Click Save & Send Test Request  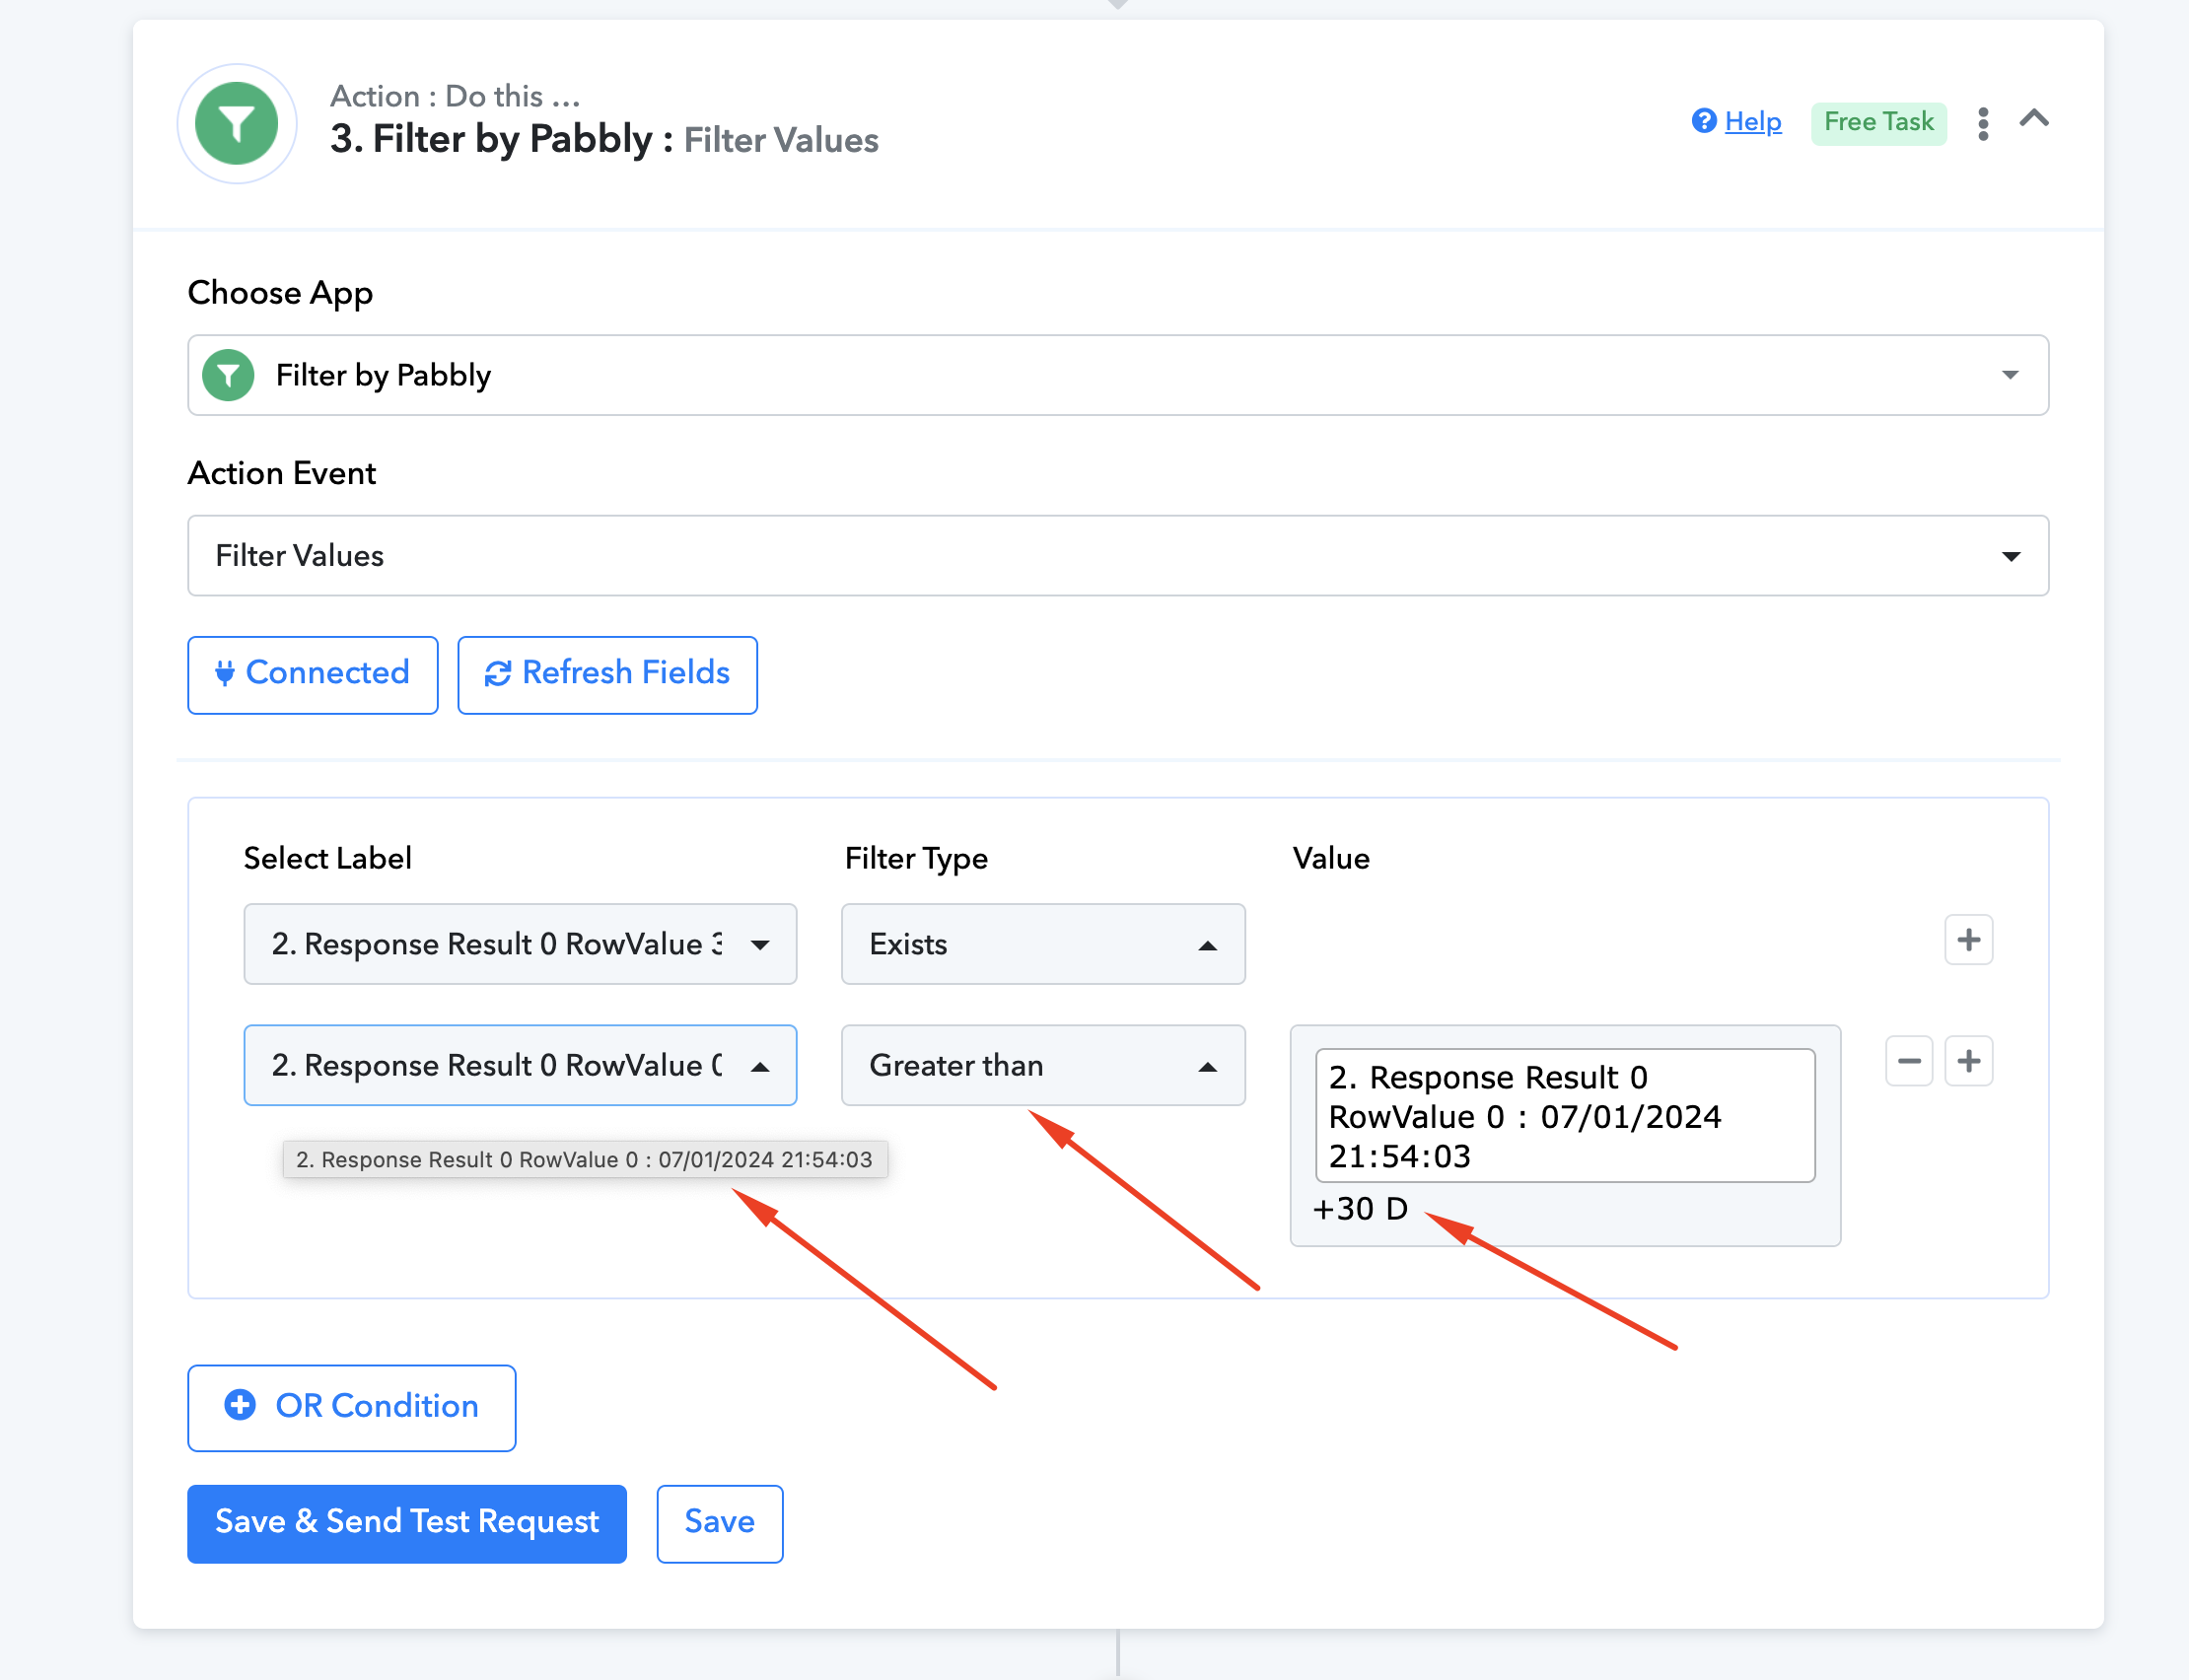(407, 1523)
